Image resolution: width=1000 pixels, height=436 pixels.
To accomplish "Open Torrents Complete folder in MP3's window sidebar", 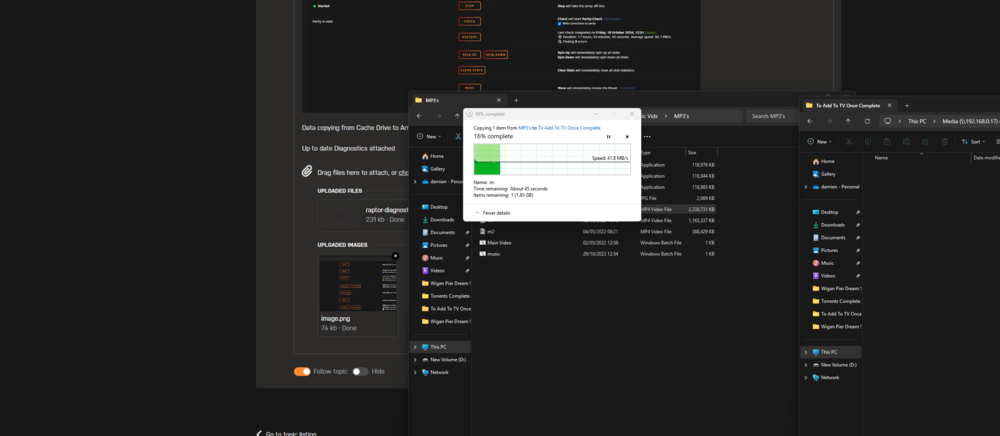I will tap(446, 296).
